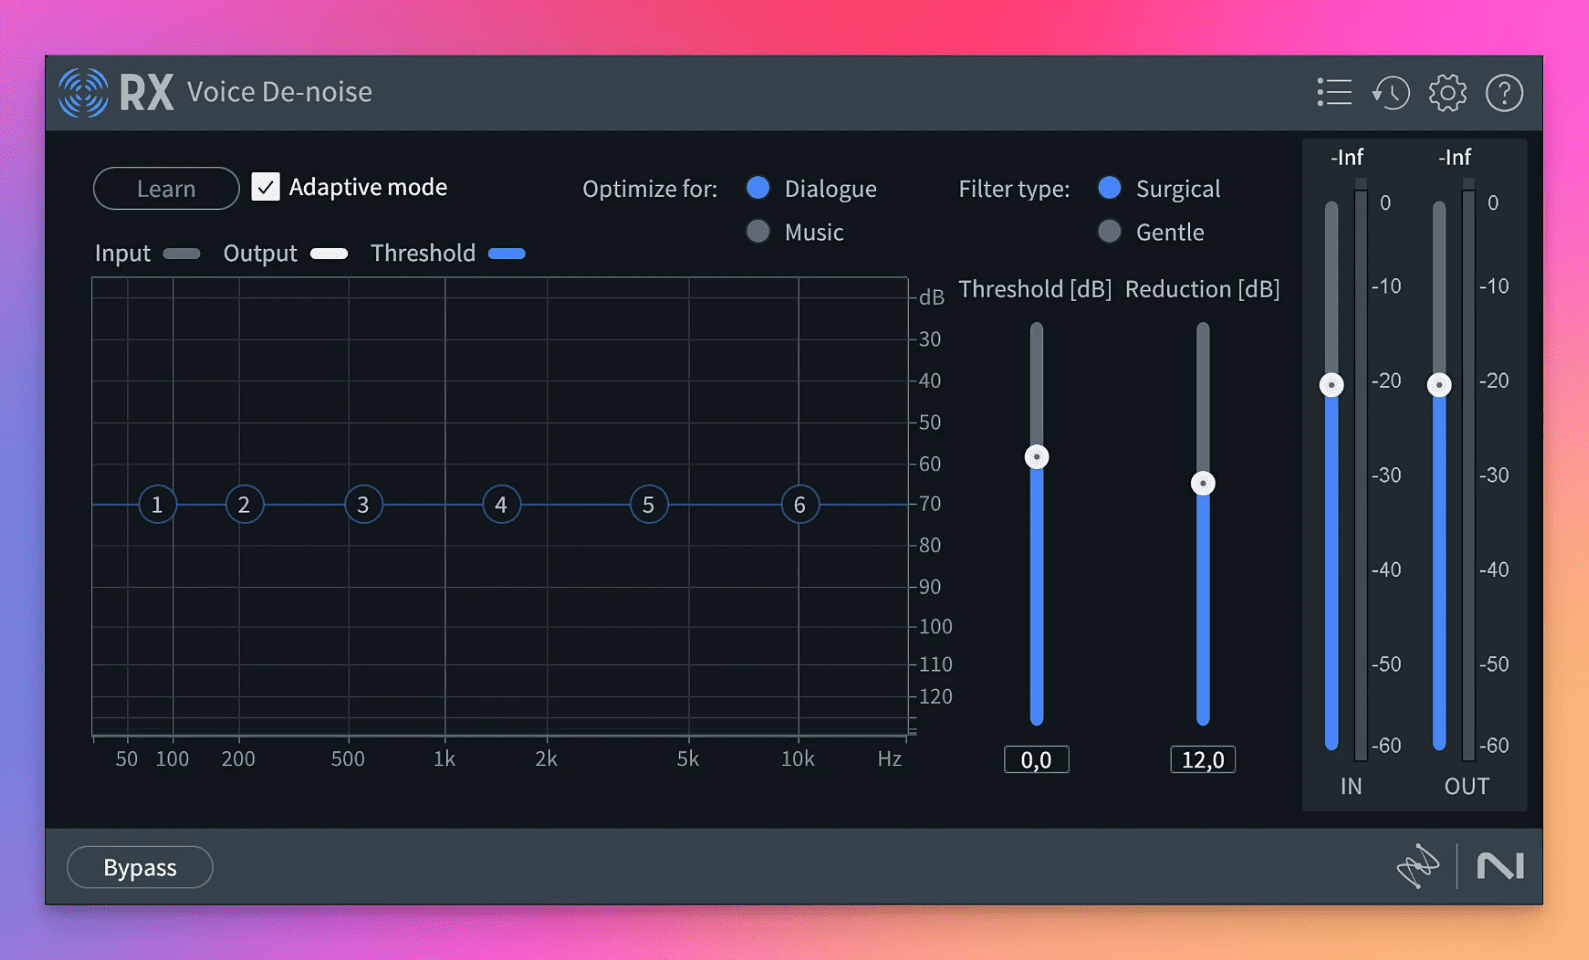The height and width of the screenshot is (960, 1589).
Task: Select Gentle filter type
Action: click(1109, 232)
